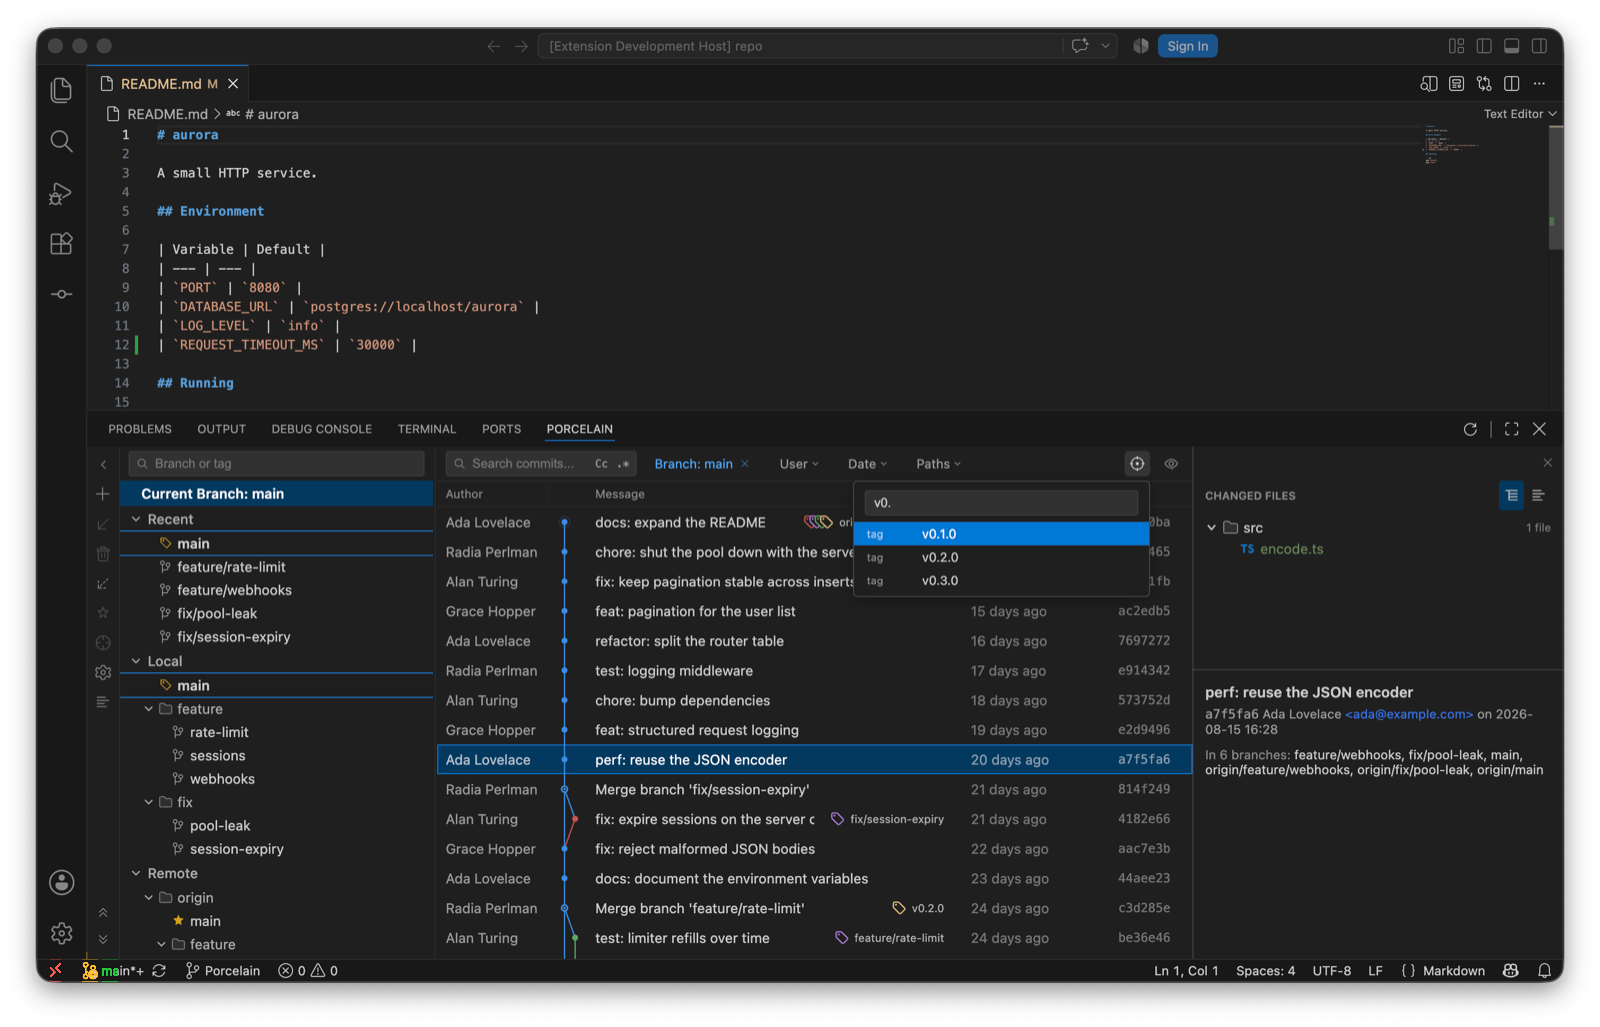Switch changed files to list view

(1538, 496)
